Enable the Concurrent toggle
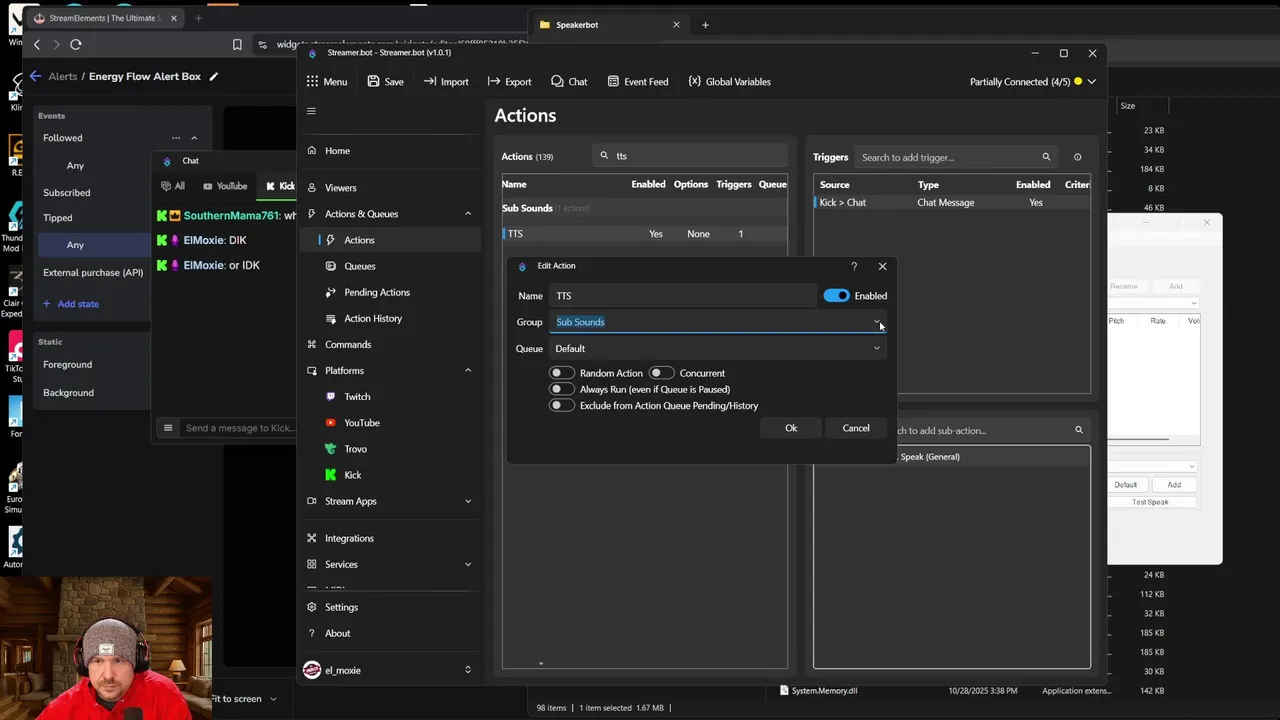The image size is (1280, 720). (x=661, y=373)
